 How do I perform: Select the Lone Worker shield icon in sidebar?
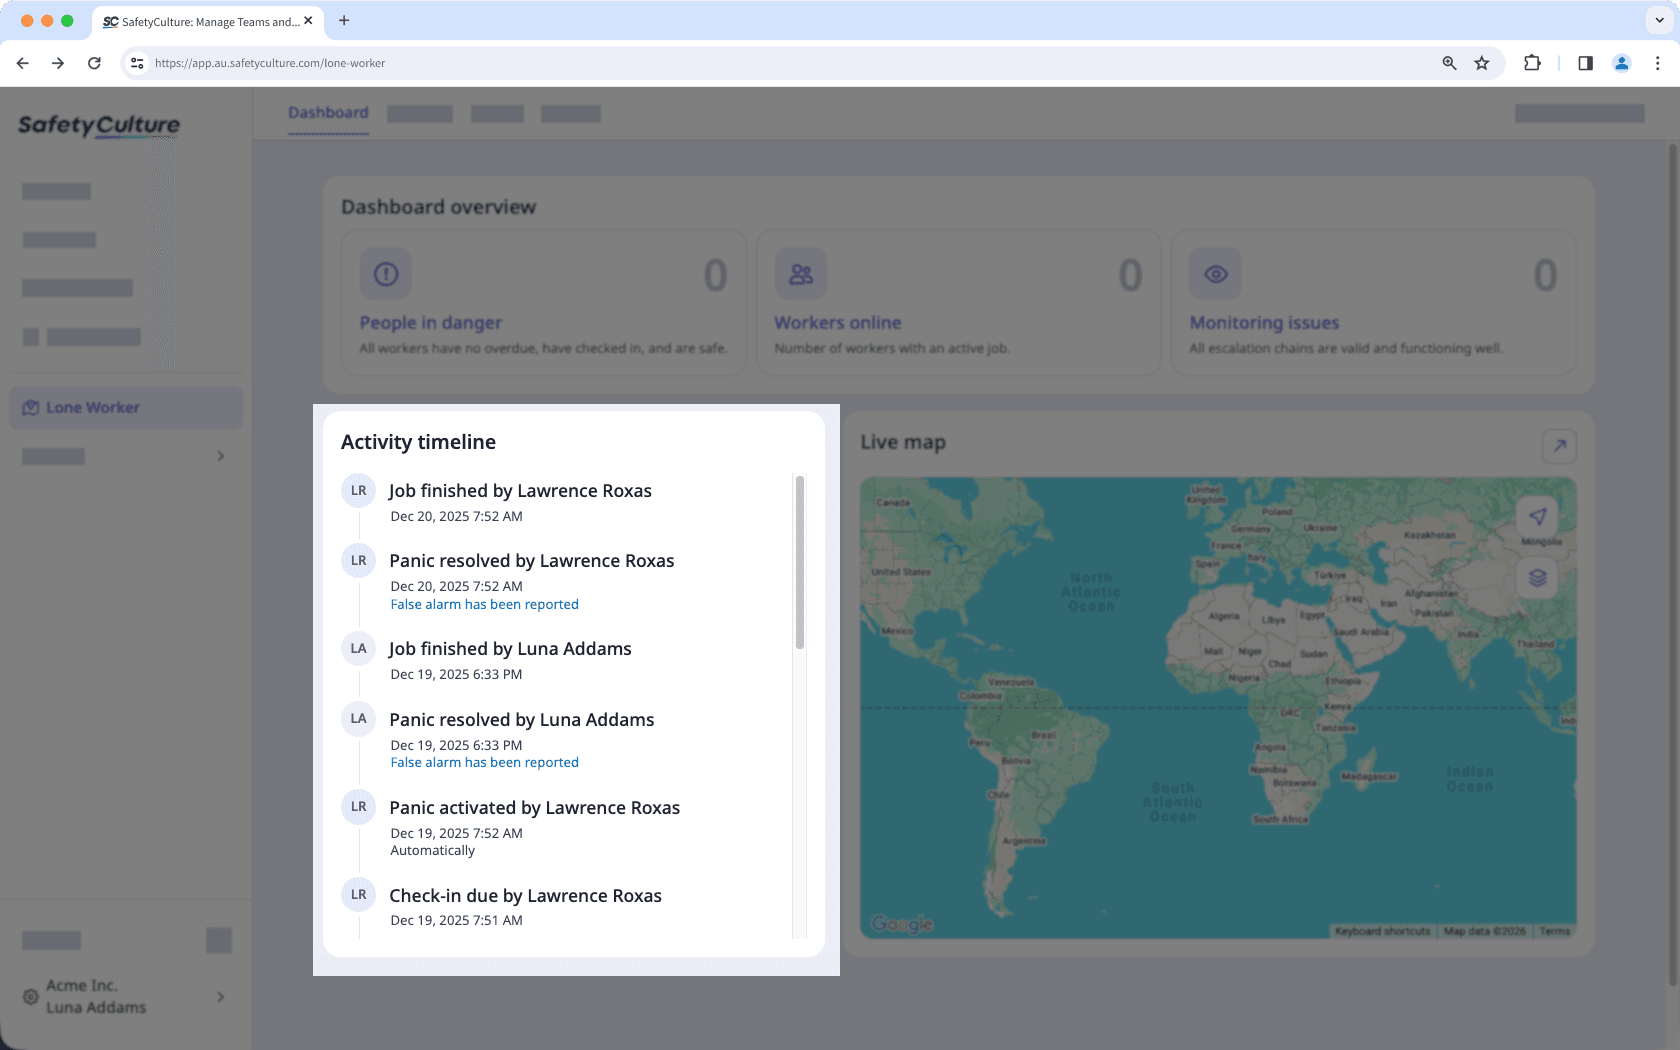pos(31,407)
